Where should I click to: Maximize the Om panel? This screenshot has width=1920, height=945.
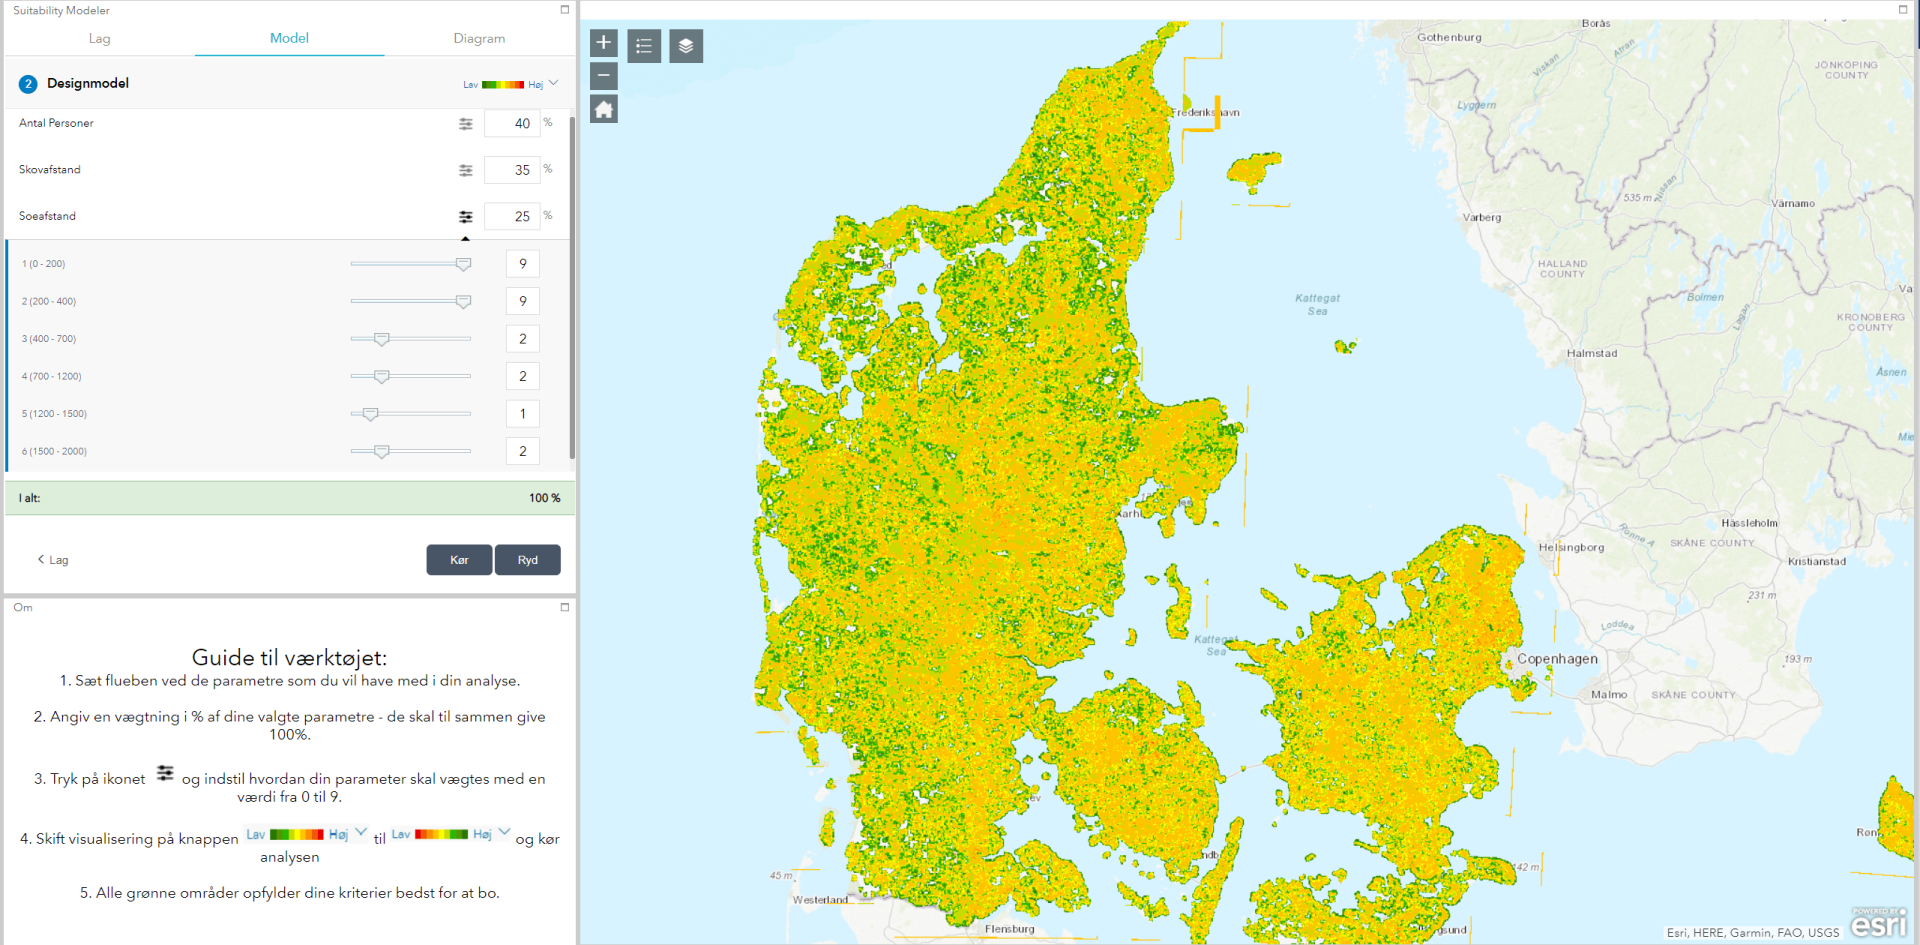[x=565, y=607]
